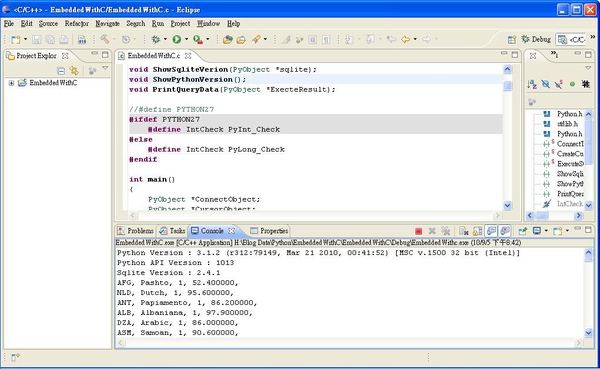Click the Save toolbar icon
This screenshot has width=600, height=369.
37,39
